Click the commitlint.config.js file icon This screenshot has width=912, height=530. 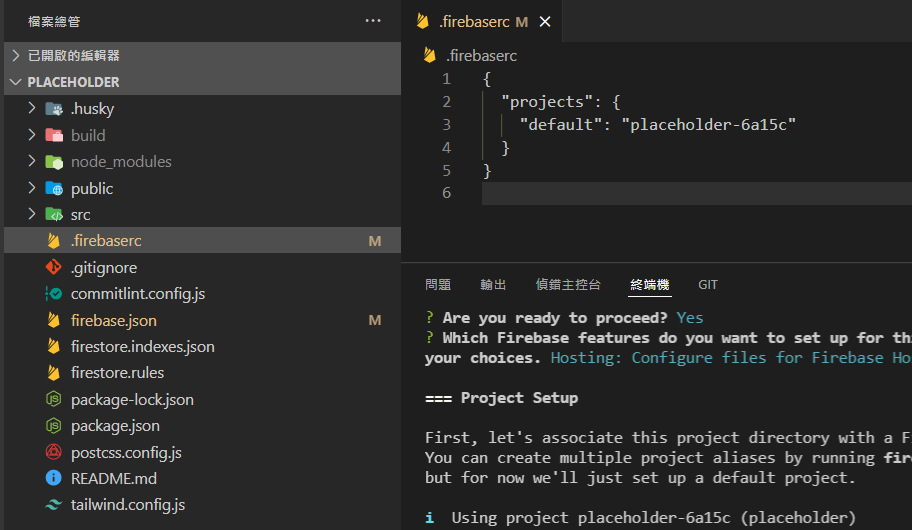point(54,294)
